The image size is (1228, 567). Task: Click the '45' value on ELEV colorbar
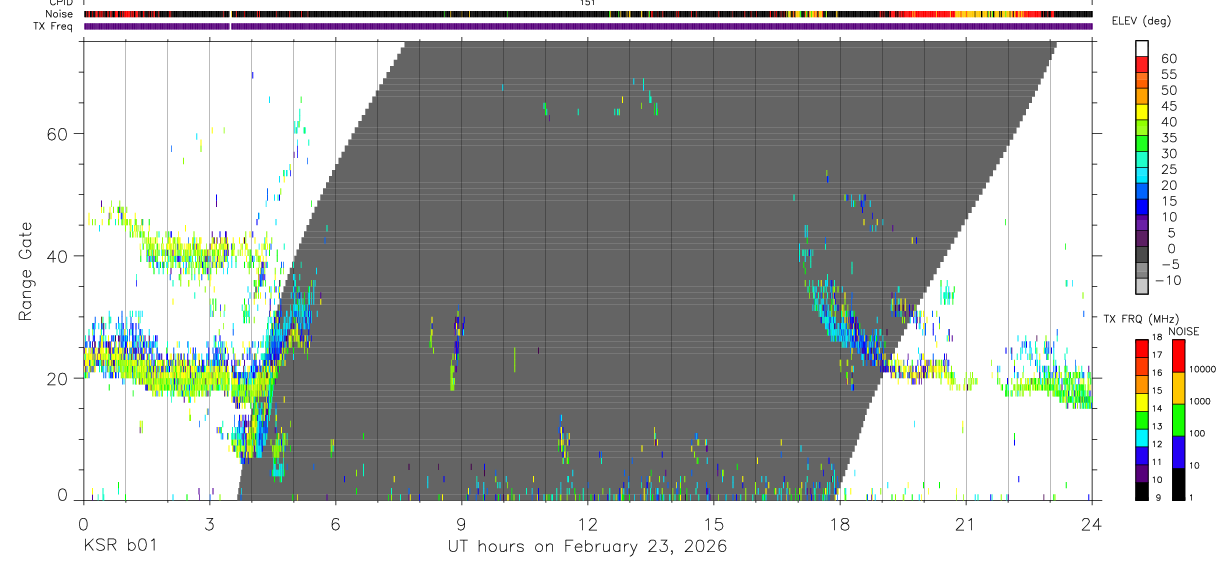pos(1167,106)
